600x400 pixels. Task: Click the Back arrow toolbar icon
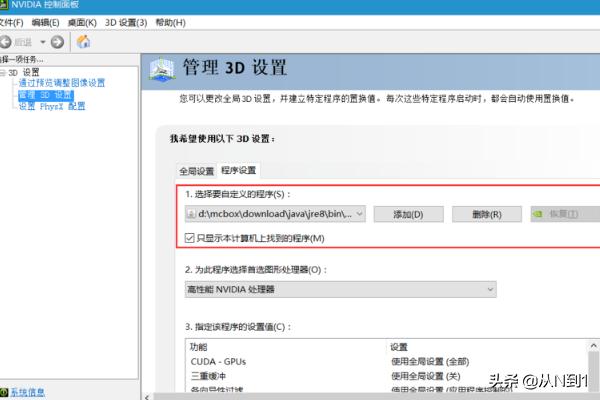pos(5,42)
